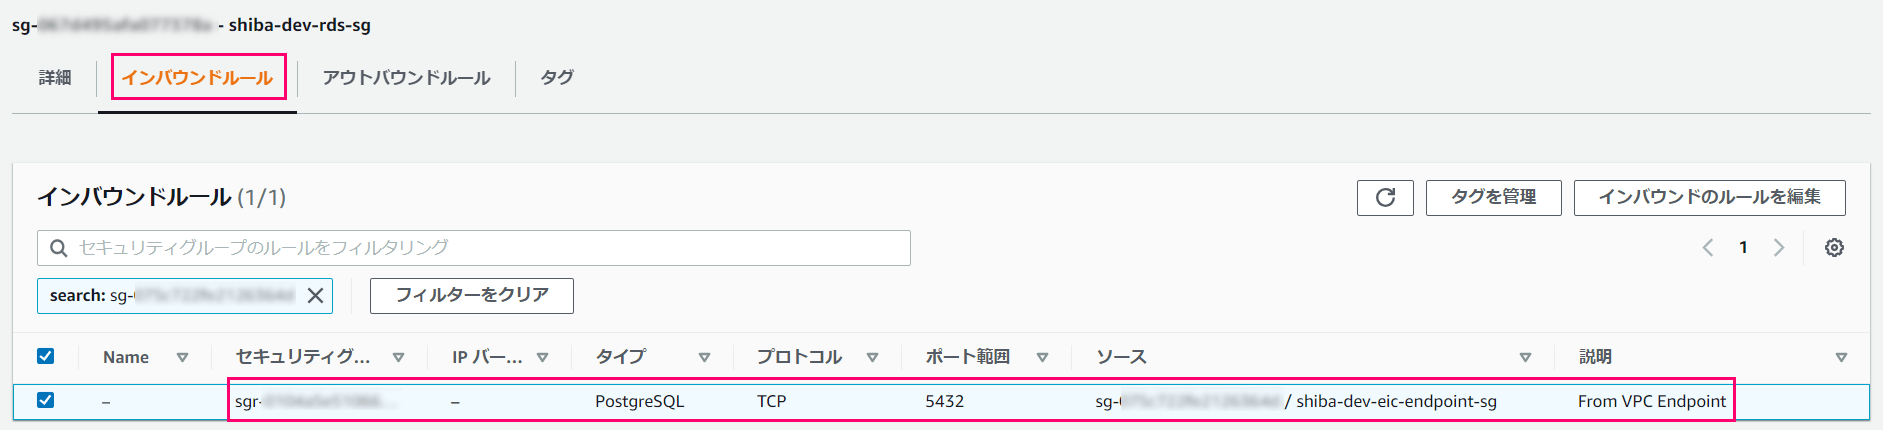Go to next page arrow
1883x430 pixels.
(x=1779, y=248)
